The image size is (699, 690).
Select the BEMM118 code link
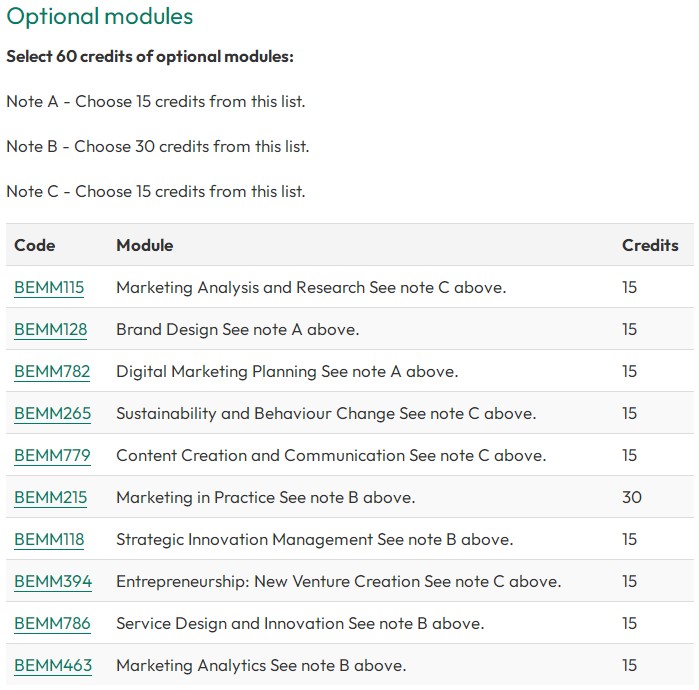pyautogui.click(x=49, y=539)
